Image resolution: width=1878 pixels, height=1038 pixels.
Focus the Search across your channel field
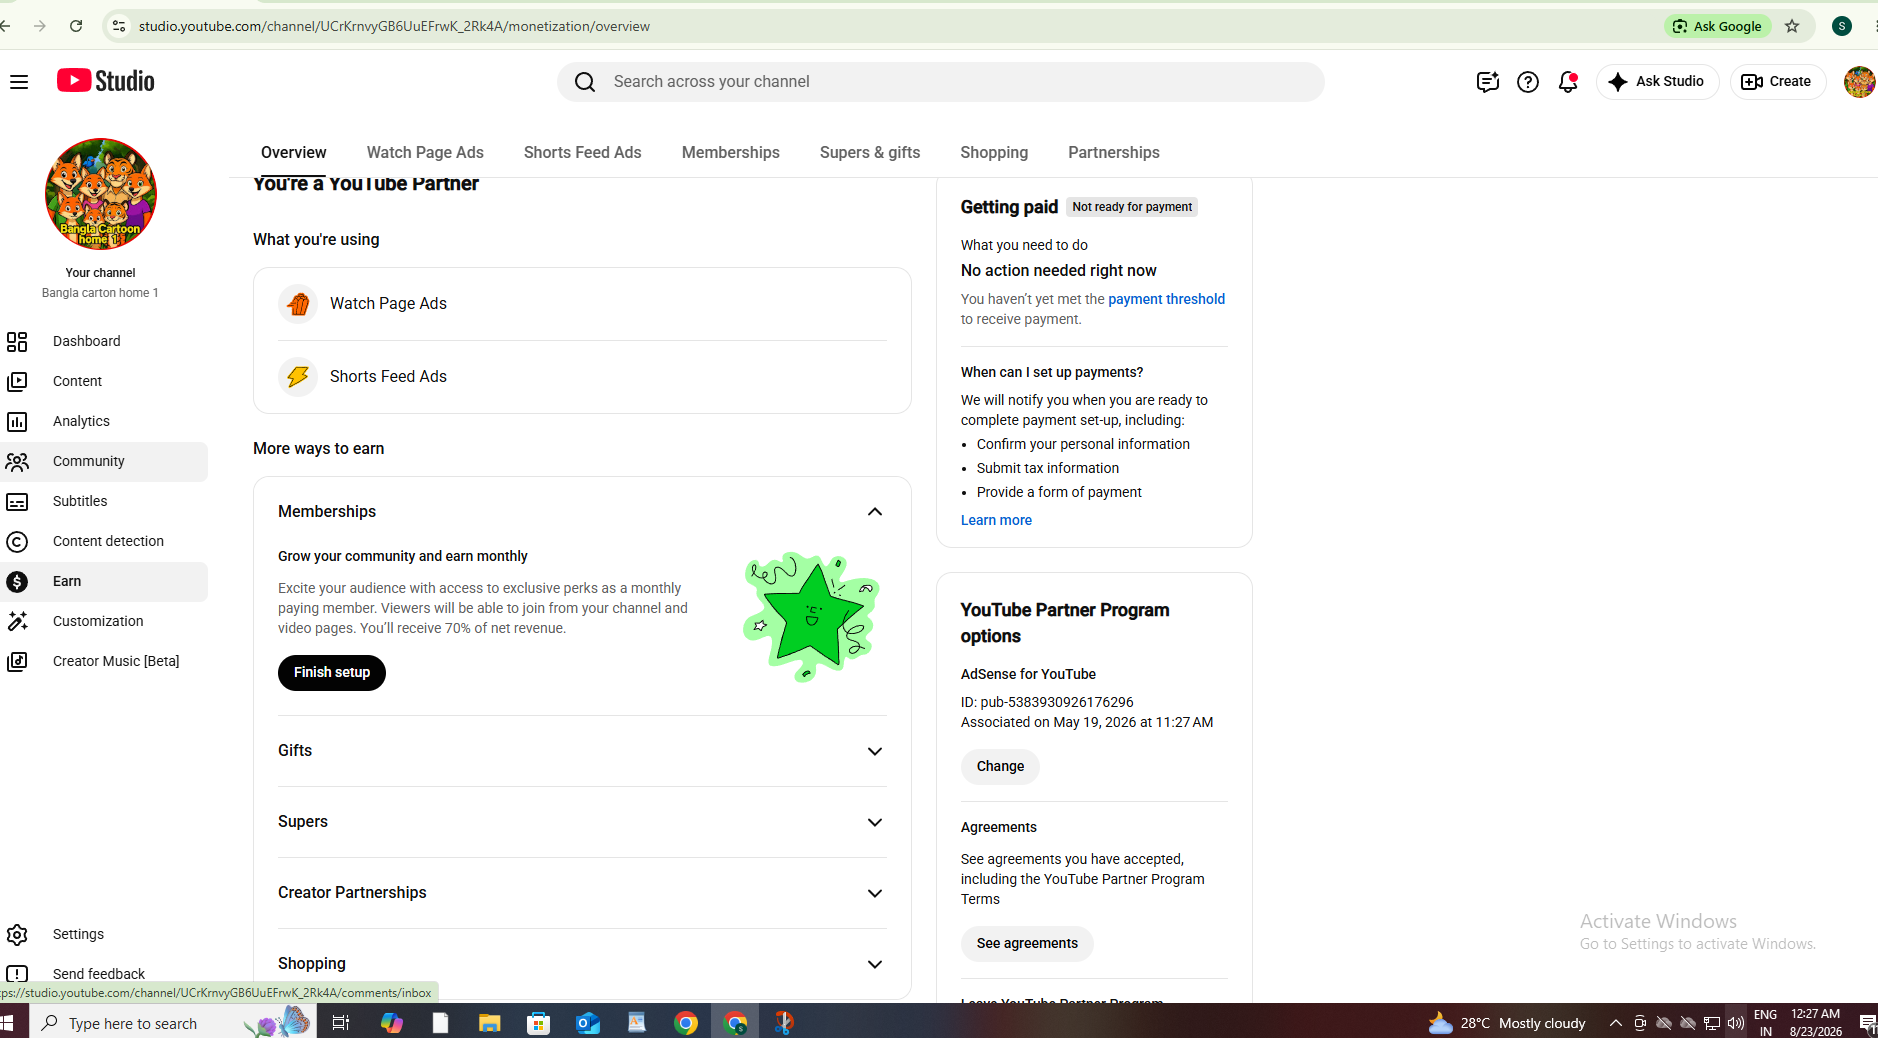(x=941, y=82)
